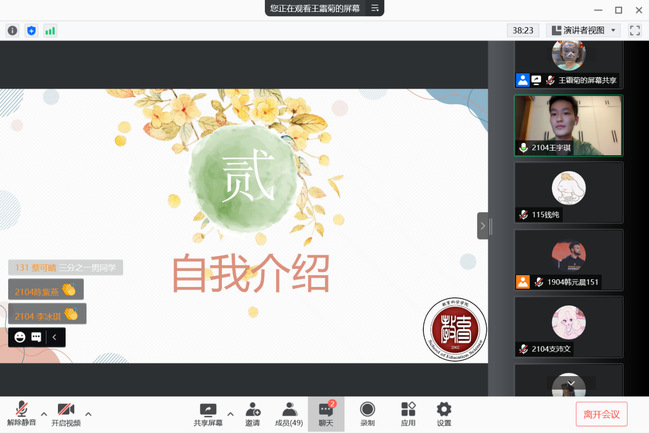Open the 聊天 chat panel
Image resolution: width=649 pixels, height=433 pixels.
point(326,410)
